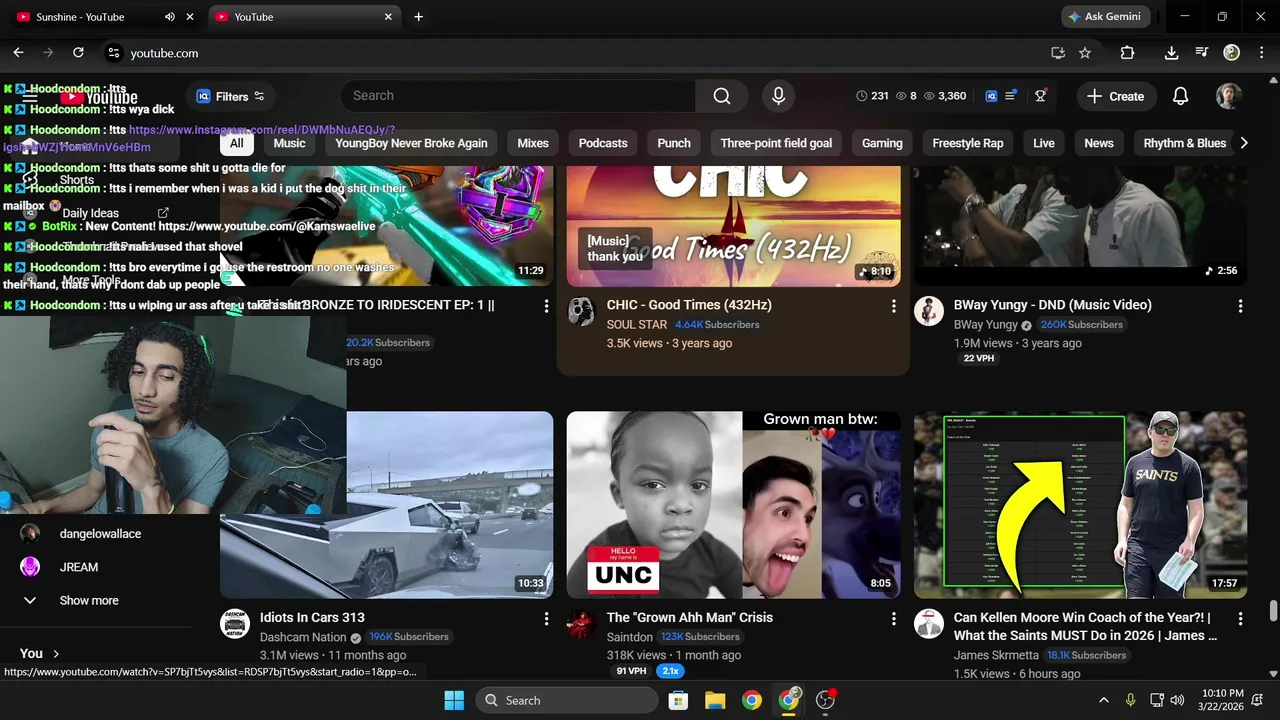The height and width of the screenshot is (720, 1280).
Task: Reload the page
Action: coord(78,53)
